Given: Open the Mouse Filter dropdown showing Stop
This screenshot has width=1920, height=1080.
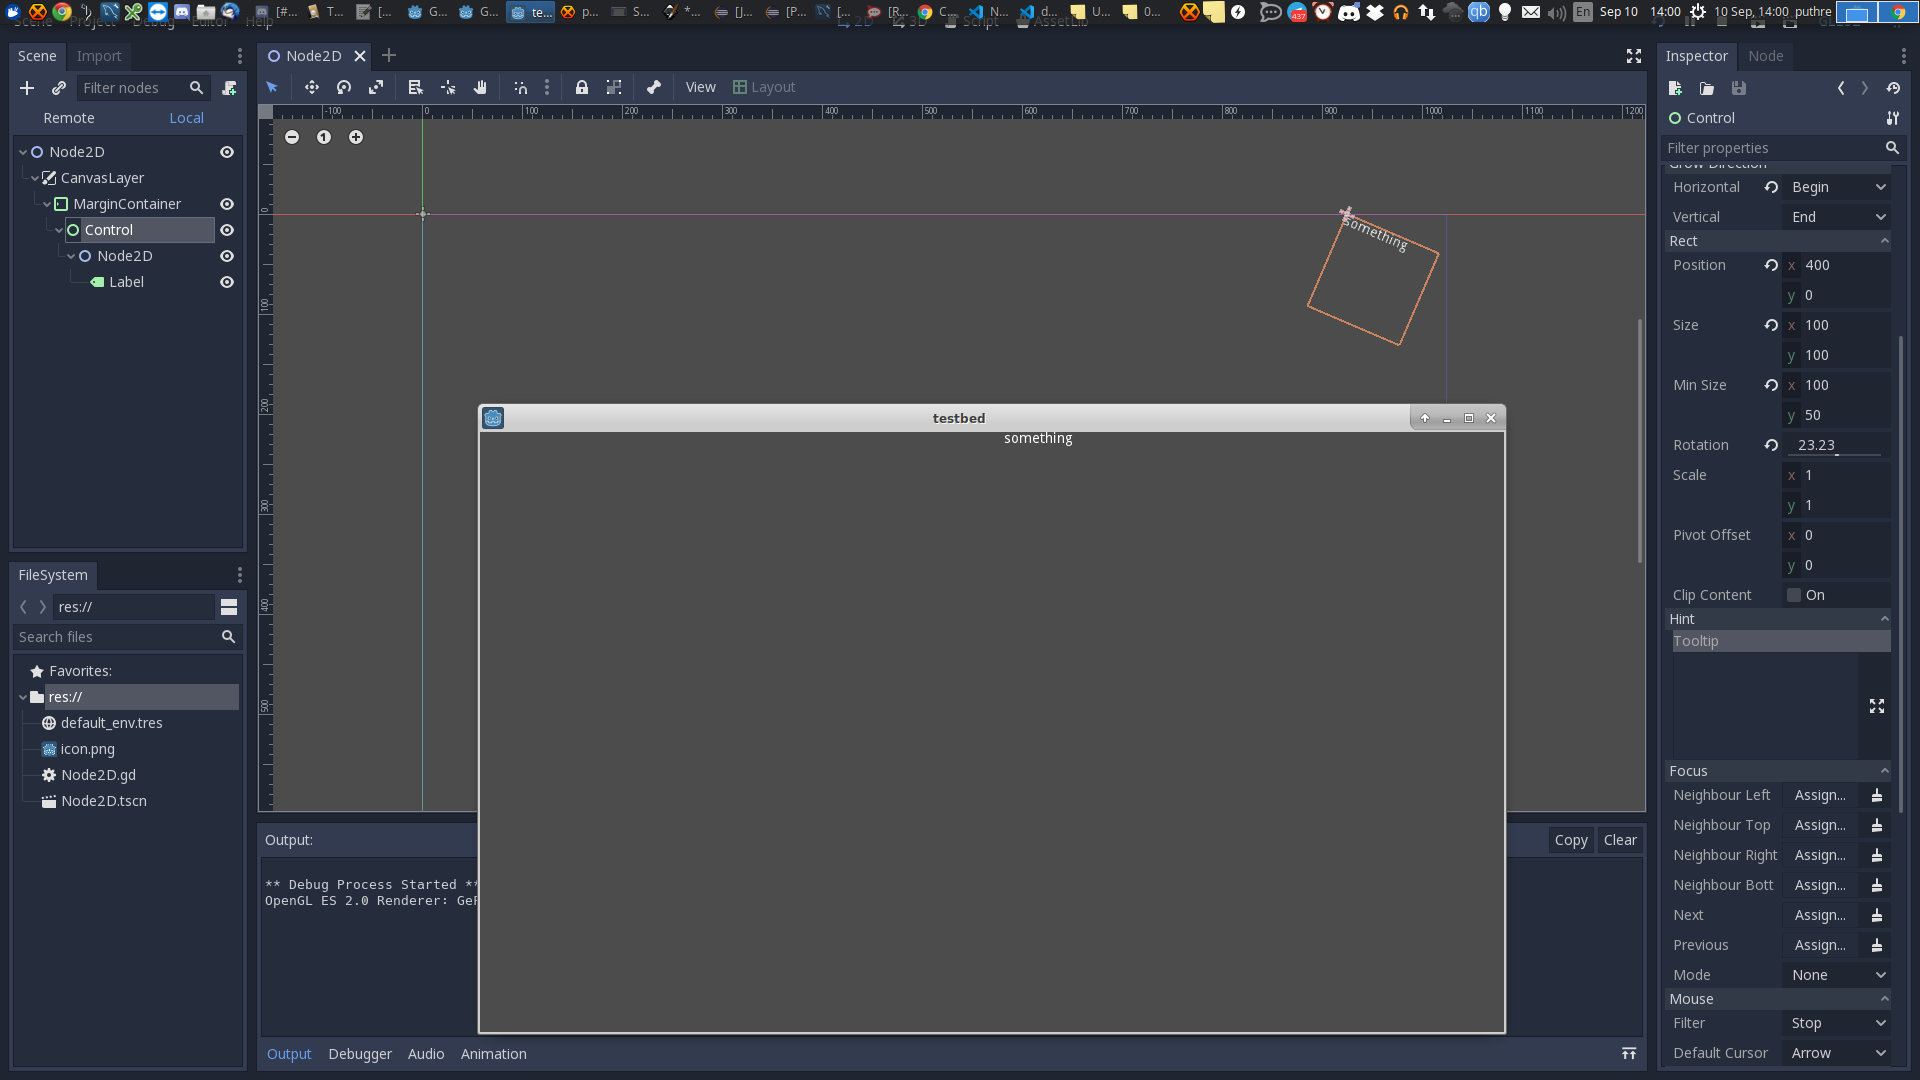Looking at the screenshot, I should (1837, 1023).
